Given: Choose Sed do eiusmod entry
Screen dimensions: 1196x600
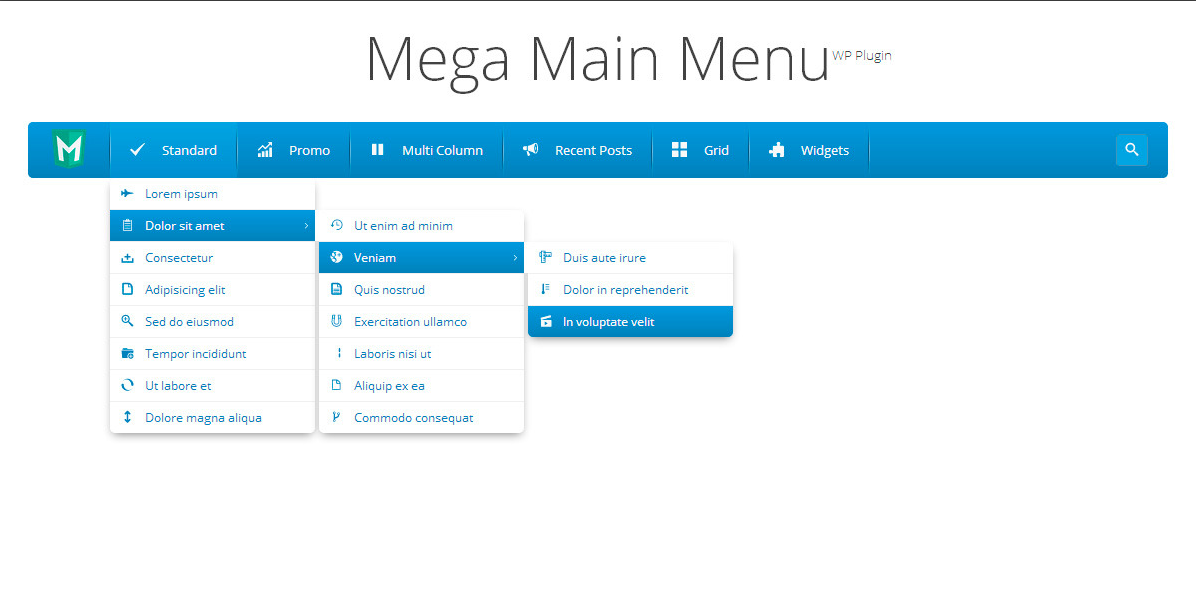Looking at the screenshot, I should point(212,322).
